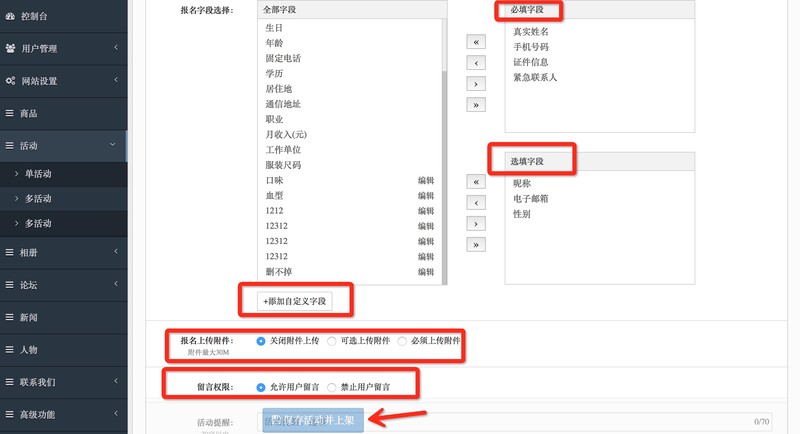Click 编辑 link for 血型 field
This screenshot has width=800, height=434.
426,196
